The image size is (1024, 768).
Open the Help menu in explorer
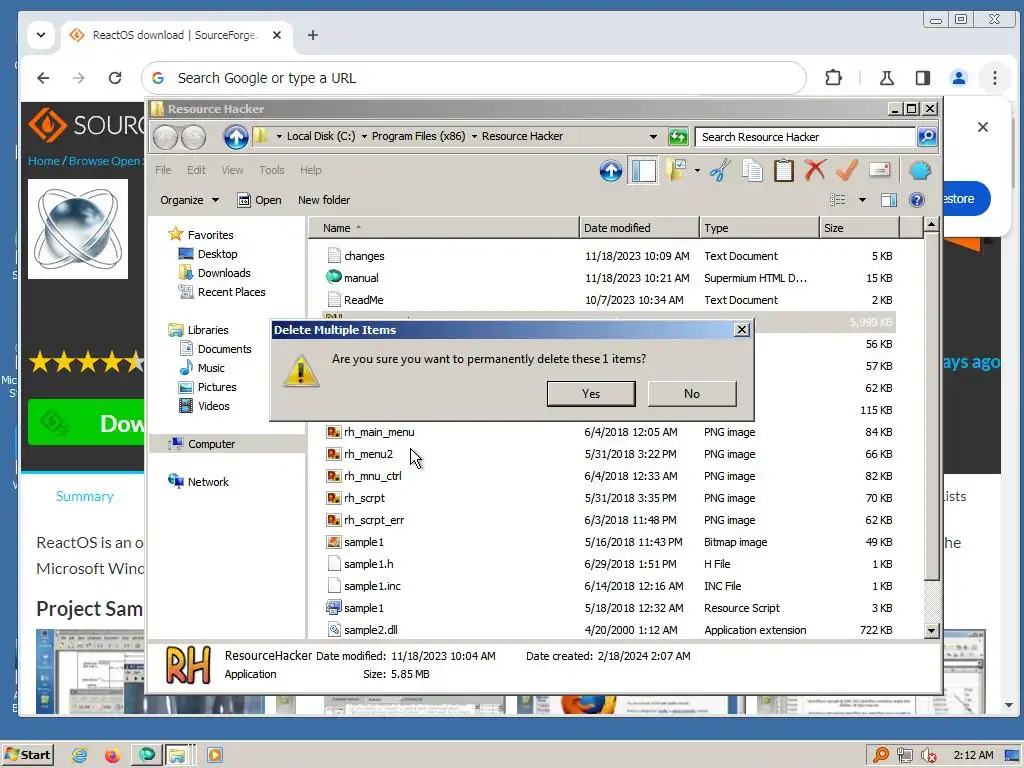pos(311,170)
